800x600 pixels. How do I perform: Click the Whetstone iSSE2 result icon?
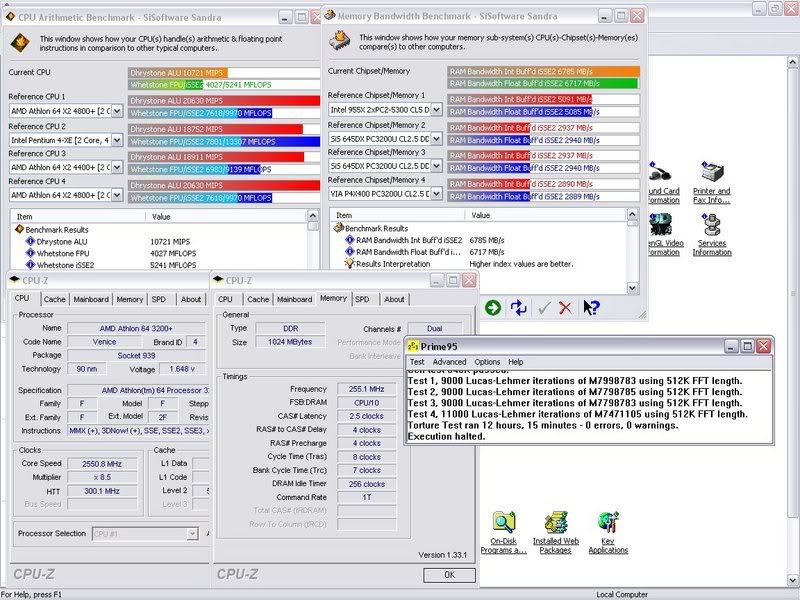click(30, 265)
